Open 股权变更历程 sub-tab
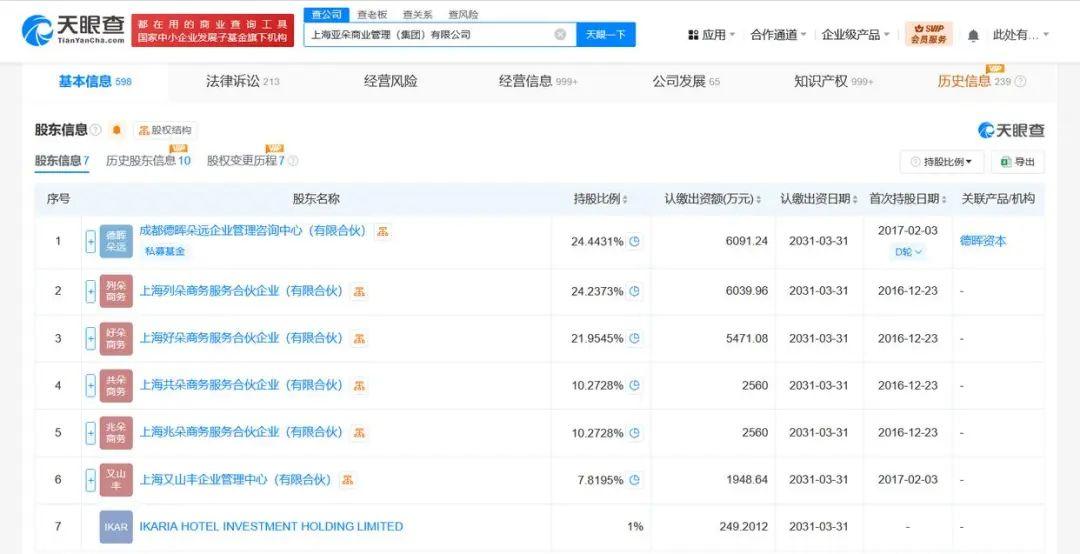Viewport: 1080px width, 554px height. [x=246, y=161]
